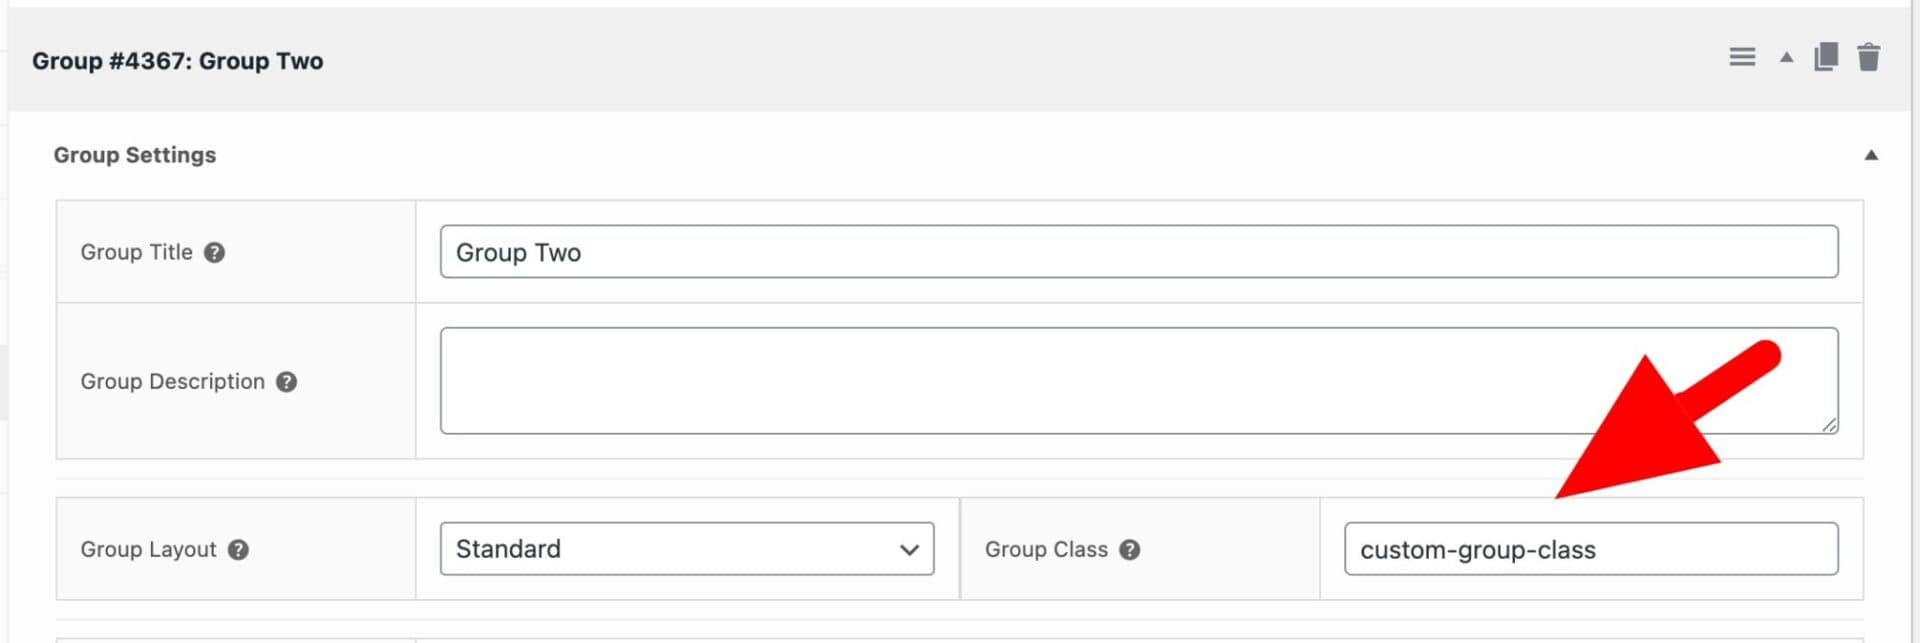1920x643 pixels.
Task: Click the Group Settings heading
Action: coord(134,154)
